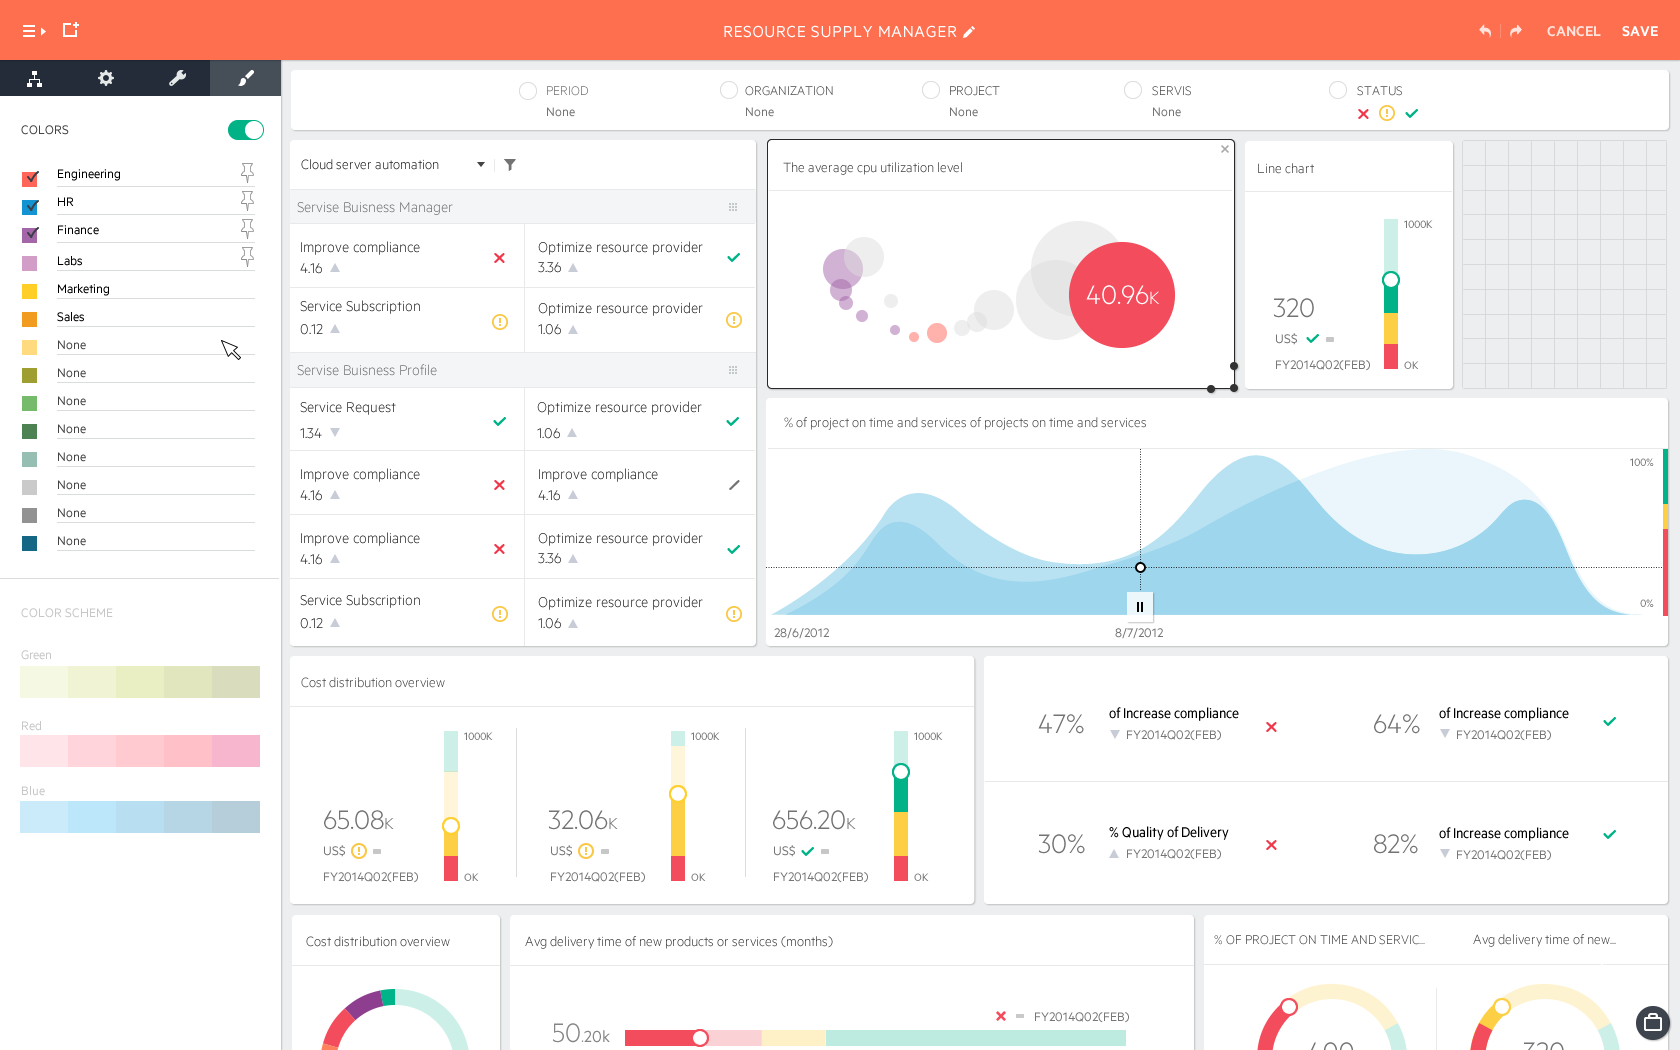Screen dimensions: 1680x1050
Task: Pin the HR color entry
Action: click(247, 201)
